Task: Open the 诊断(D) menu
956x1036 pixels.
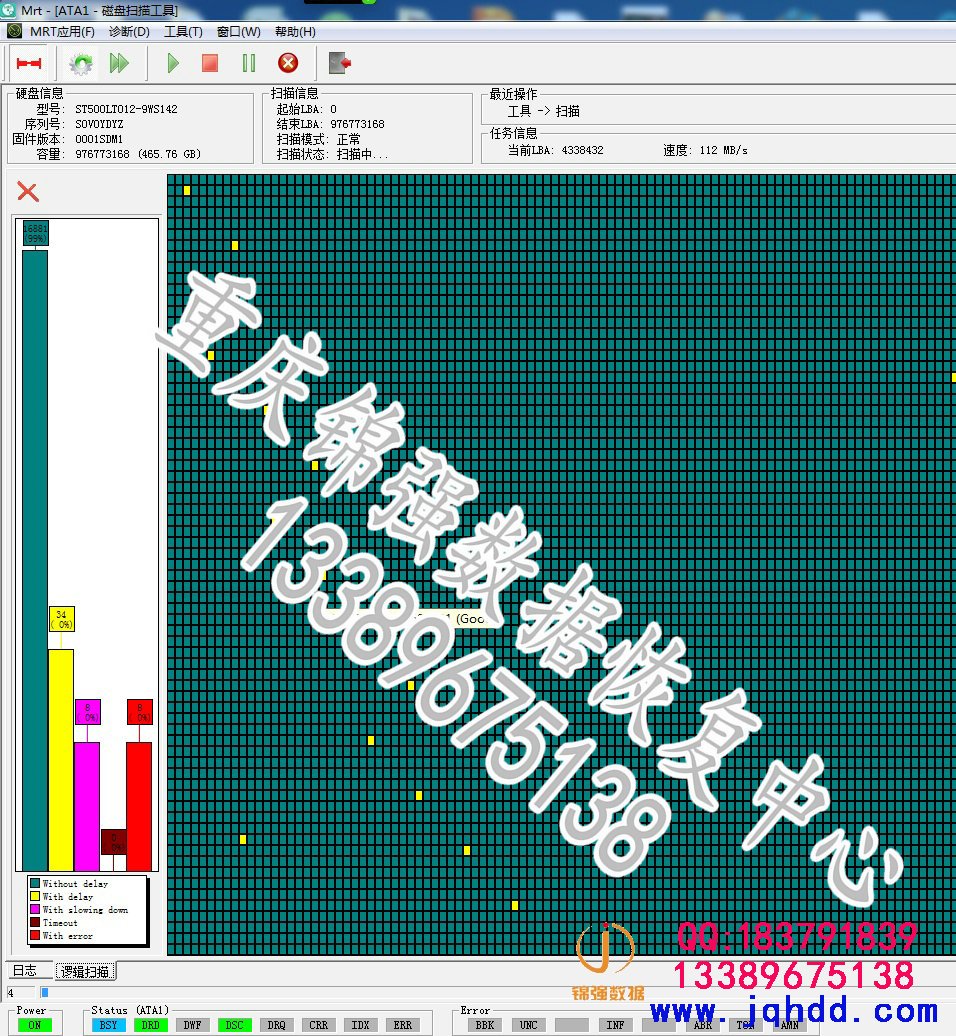Action: [x=129, y=31]
